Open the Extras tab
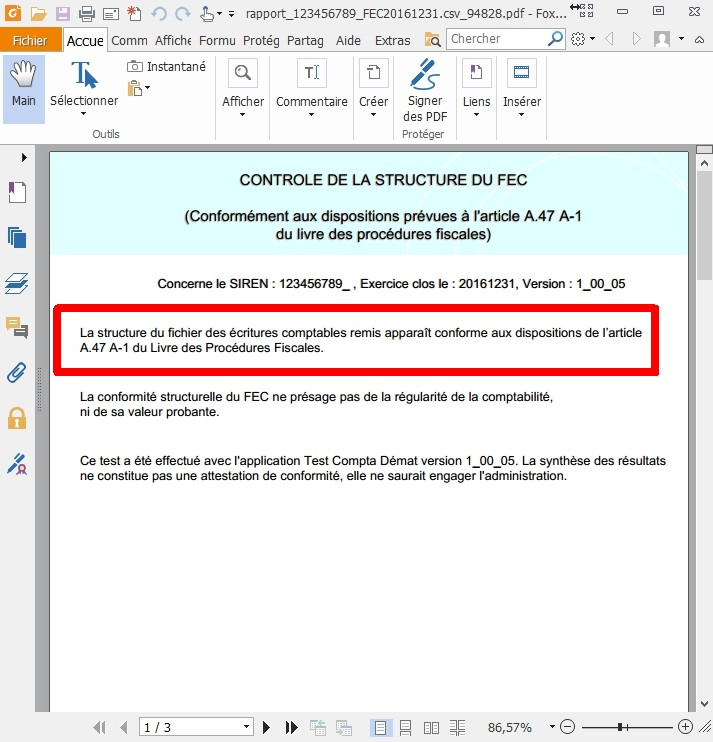This screenshot has width=713, height=742. click(x=392, y=41)
